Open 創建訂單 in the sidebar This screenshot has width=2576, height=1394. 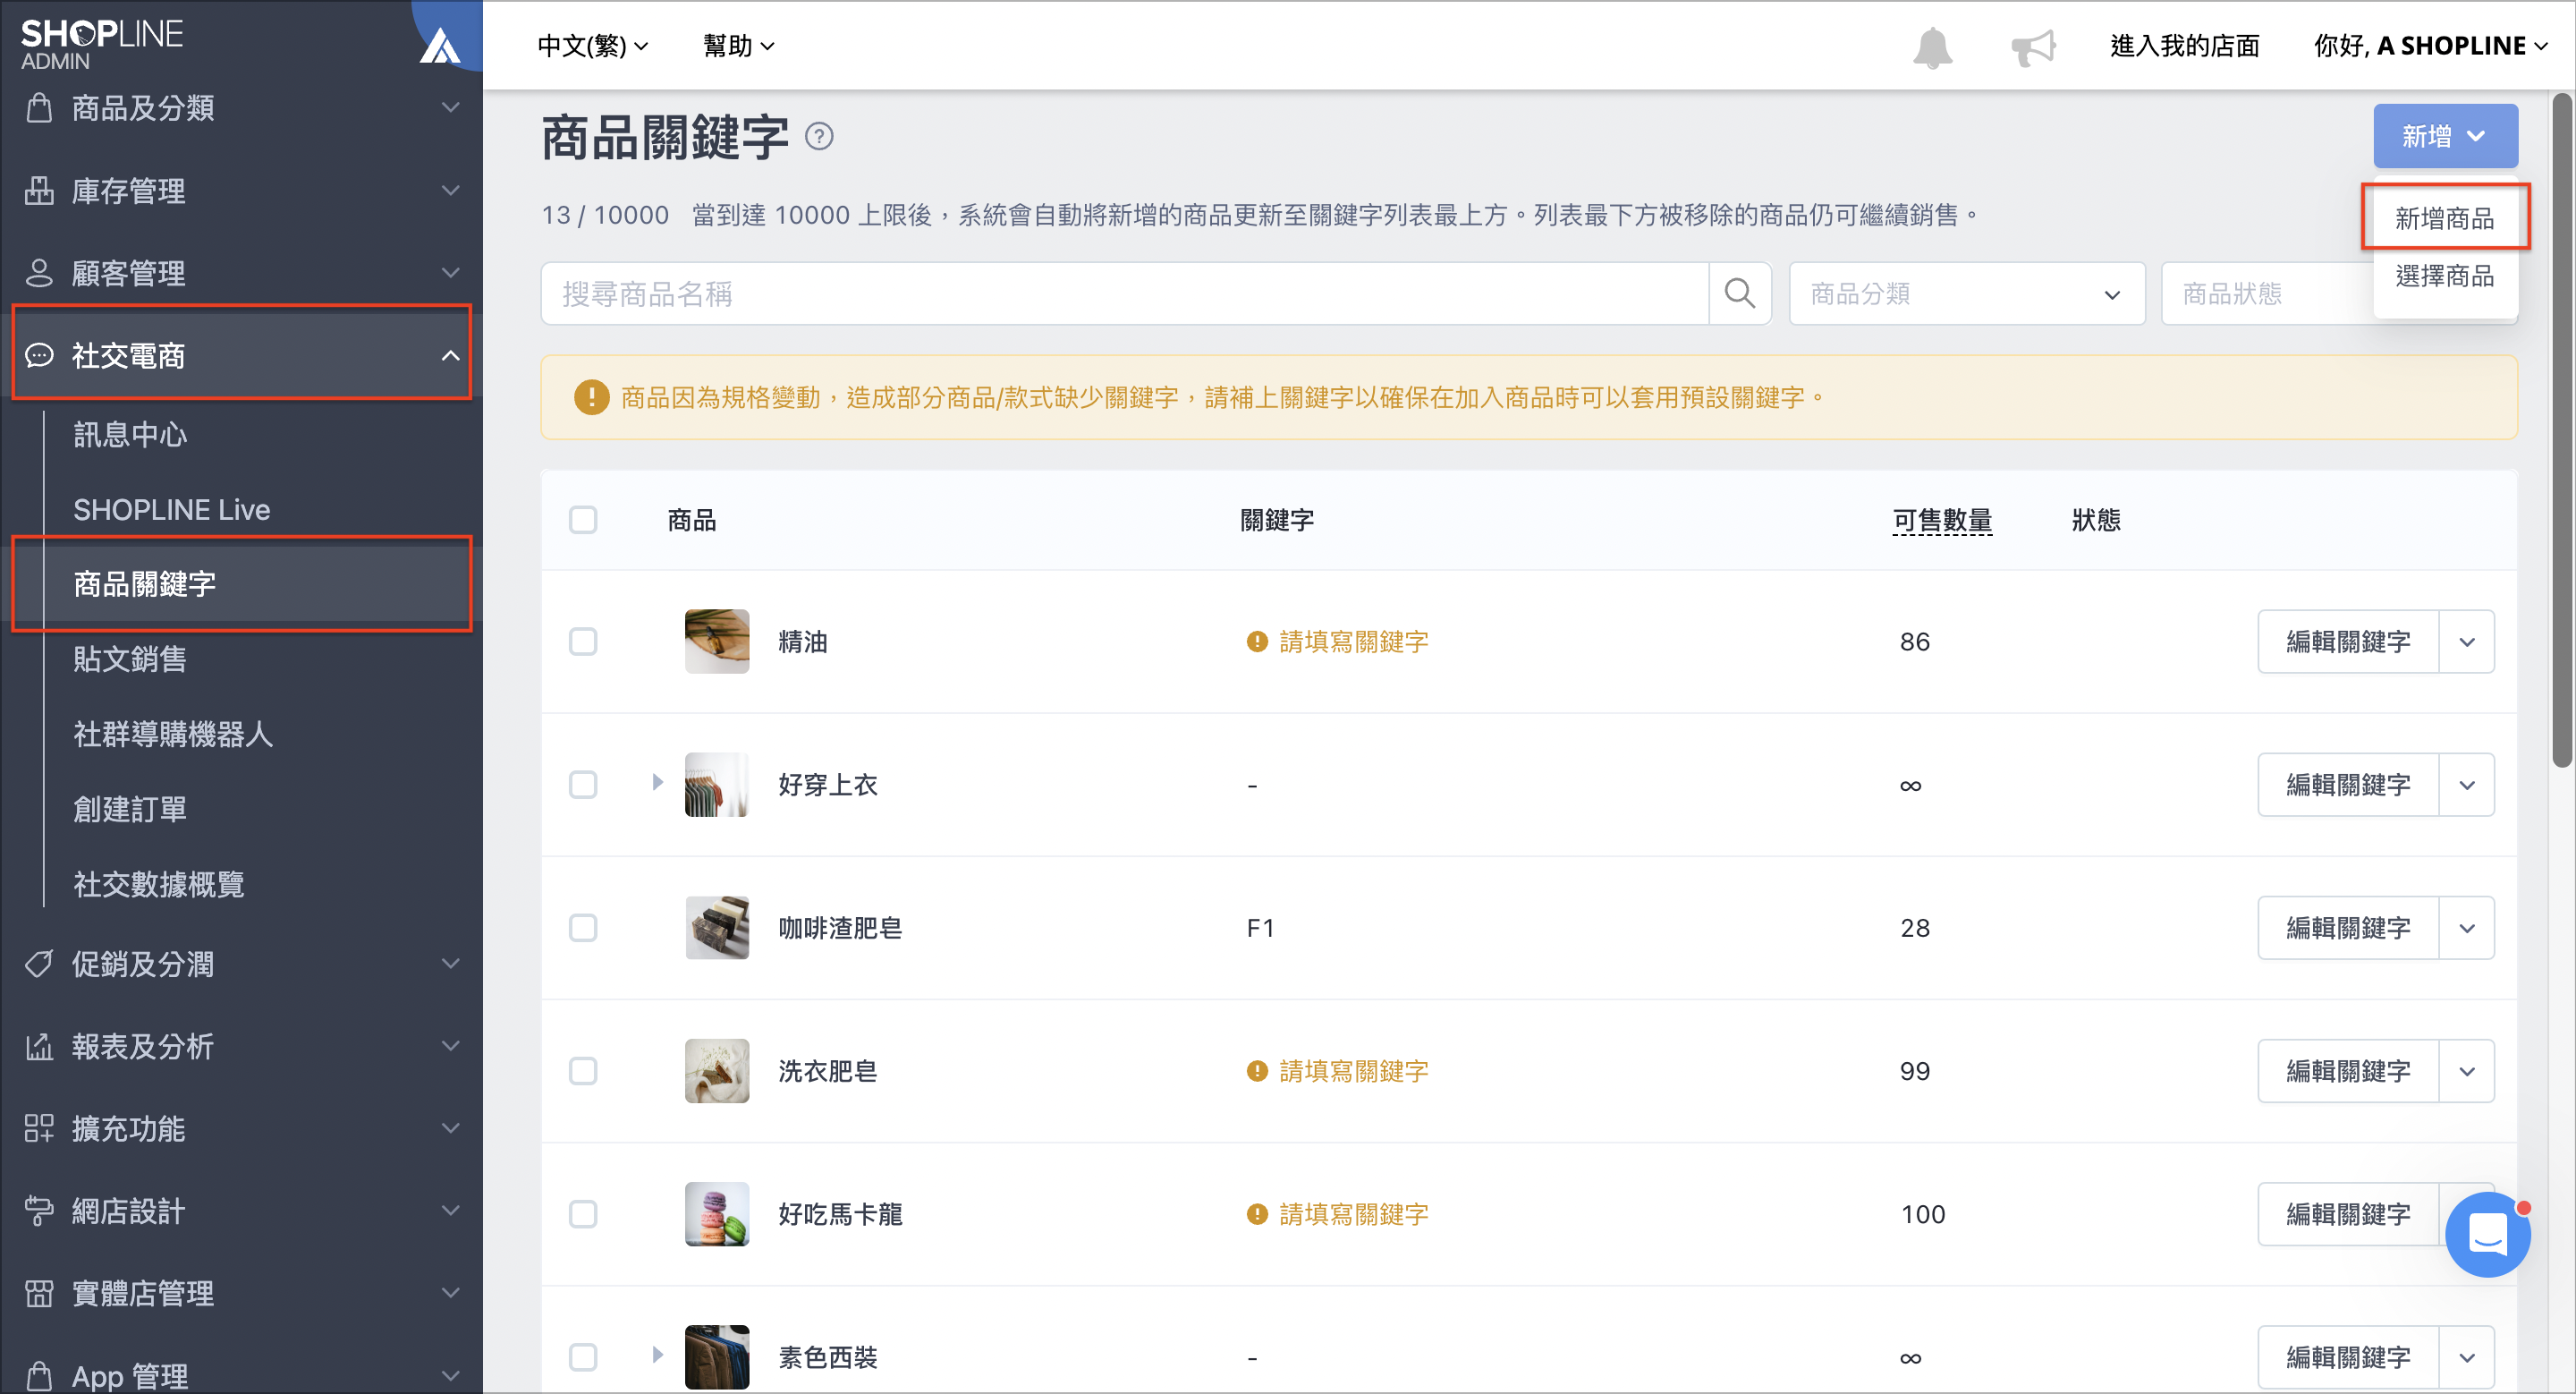tap(130, 808)
